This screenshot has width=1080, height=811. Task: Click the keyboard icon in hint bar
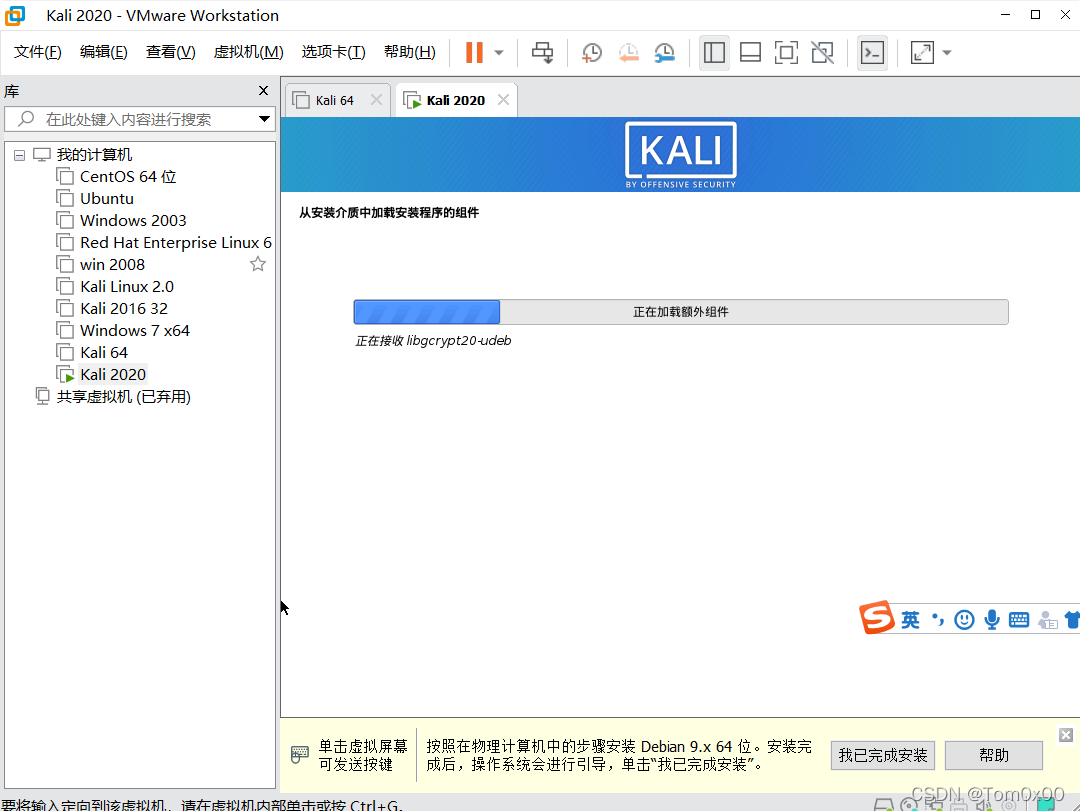[300, 754]
